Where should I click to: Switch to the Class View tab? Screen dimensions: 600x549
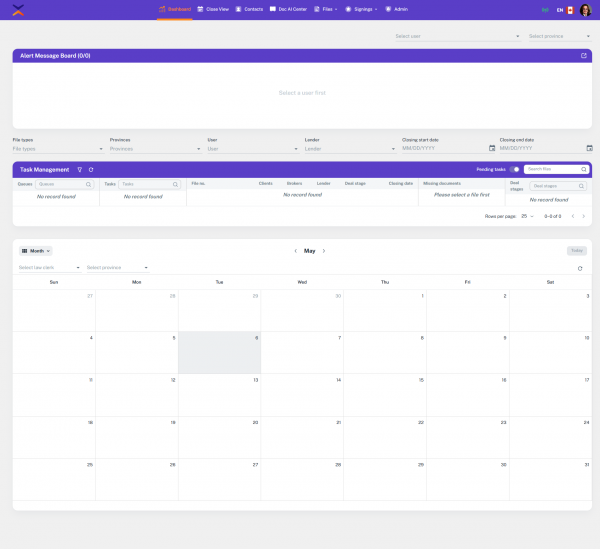[213, 9]
